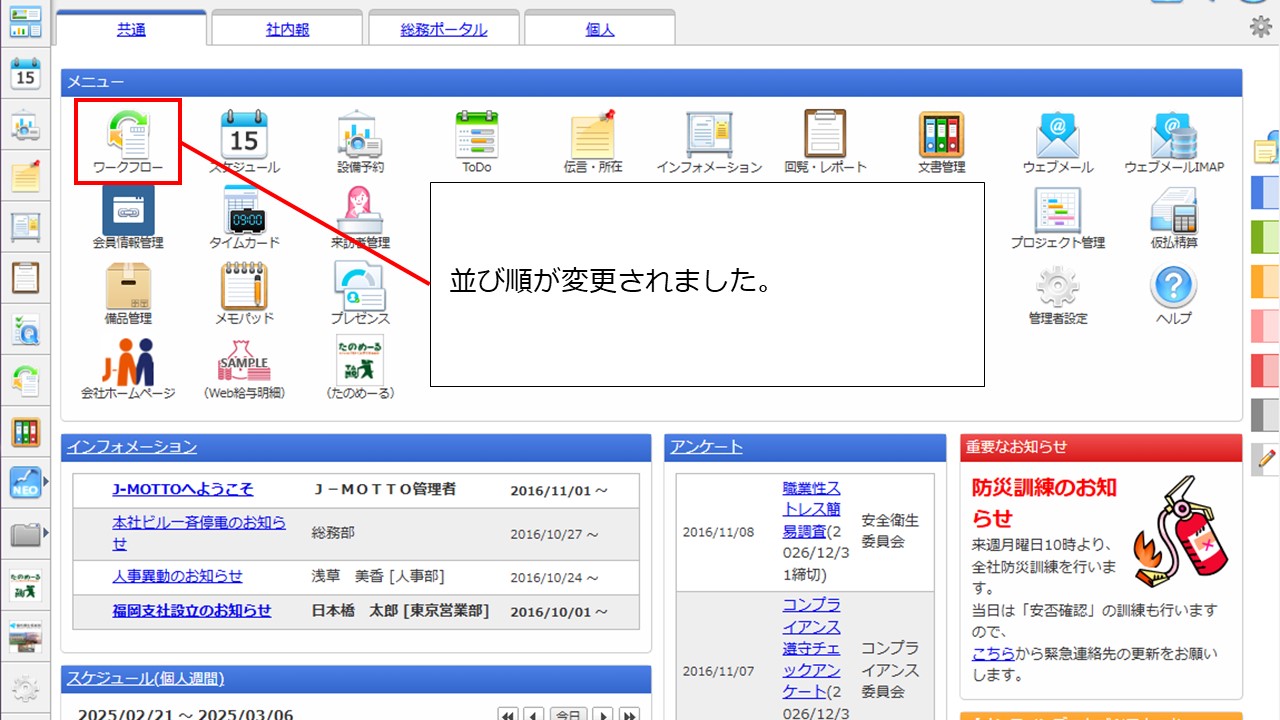
Task: Click the red sticky note color swatch
Action: (1265, 369)
